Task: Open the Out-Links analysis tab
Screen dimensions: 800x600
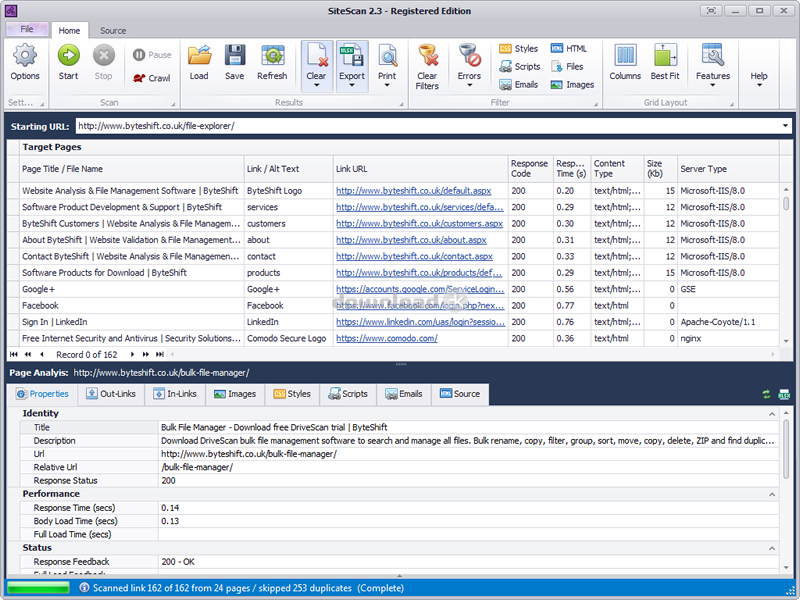Action: 111,394
